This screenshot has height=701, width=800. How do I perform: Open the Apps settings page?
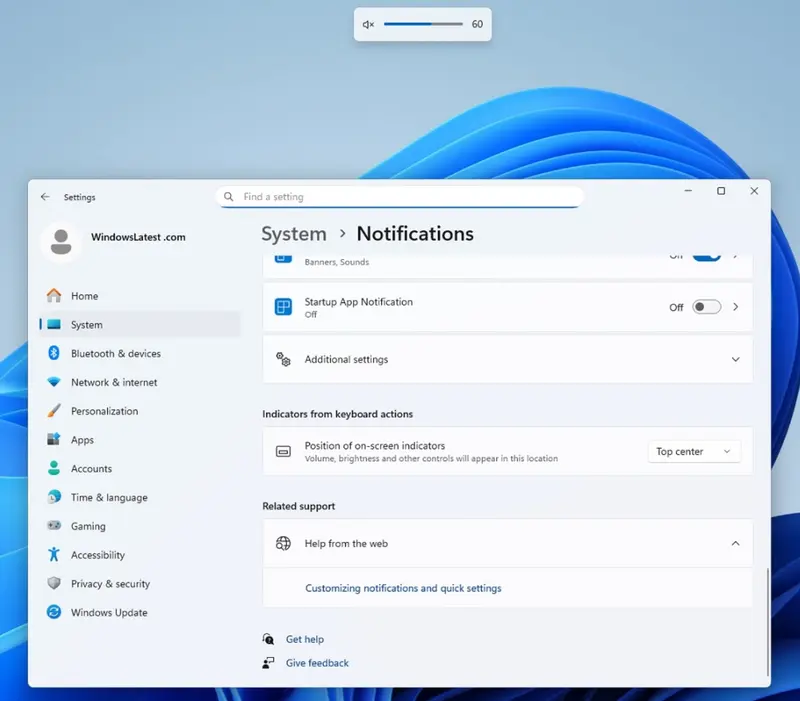click(82, 440)
